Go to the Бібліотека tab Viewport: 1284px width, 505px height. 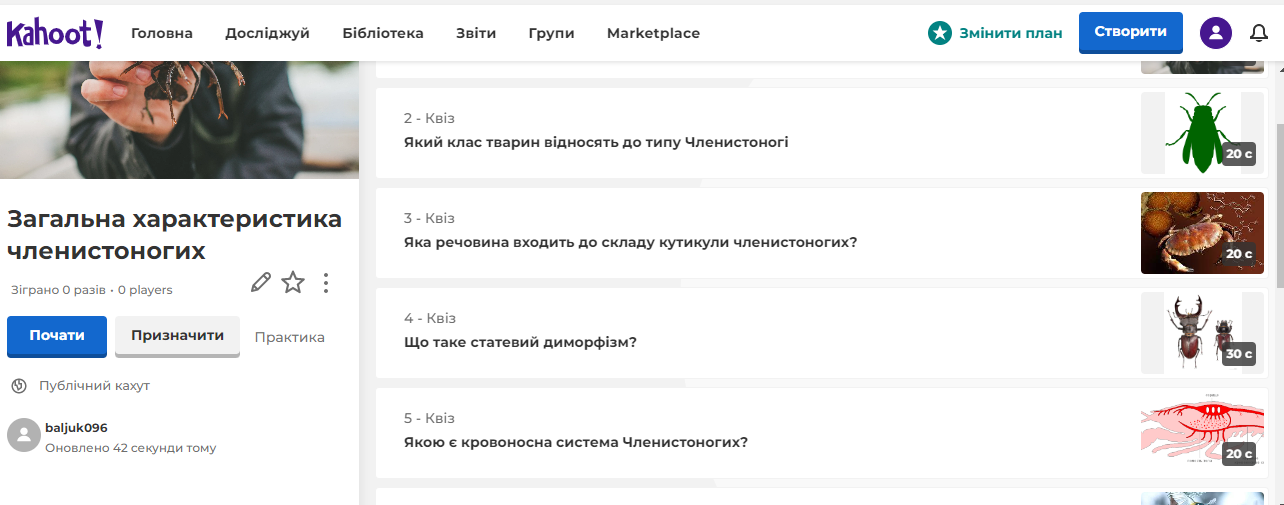tap(383, 33)
